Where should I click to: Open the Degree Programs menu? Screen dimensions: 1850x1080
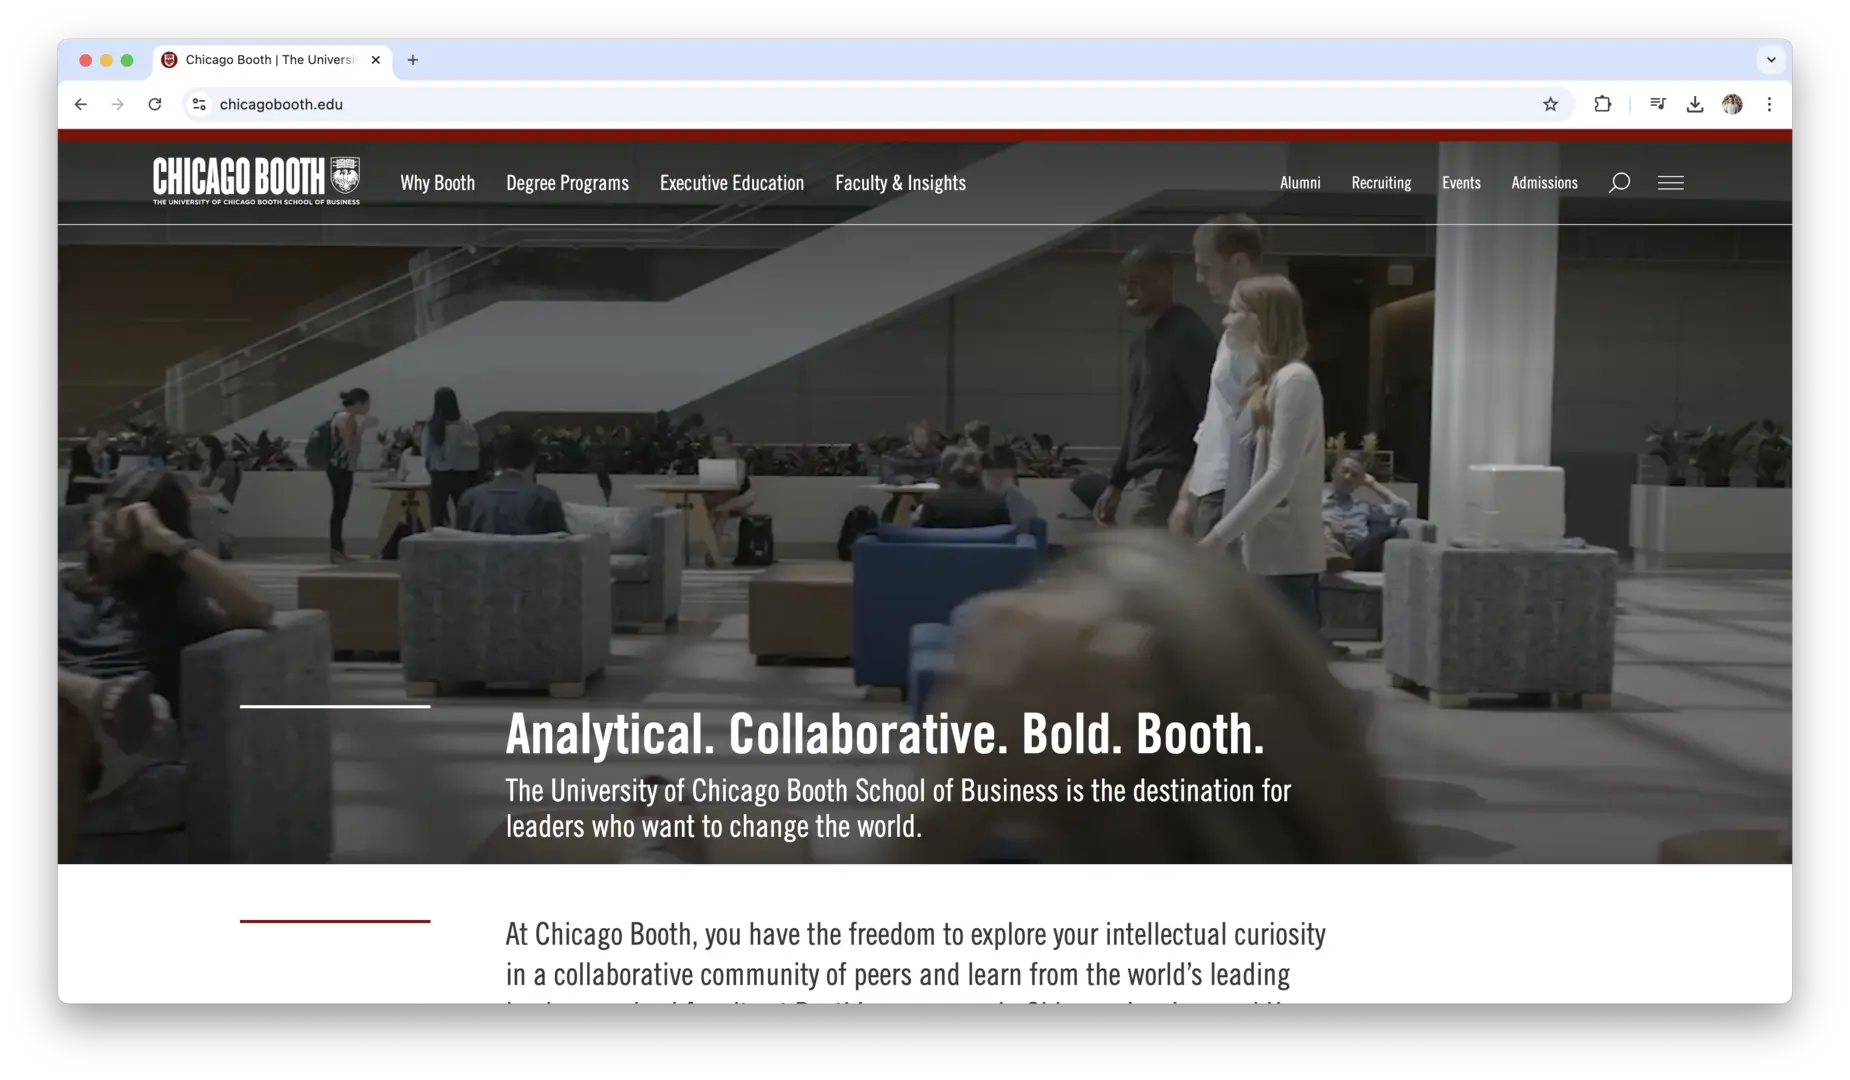(567, 183)
